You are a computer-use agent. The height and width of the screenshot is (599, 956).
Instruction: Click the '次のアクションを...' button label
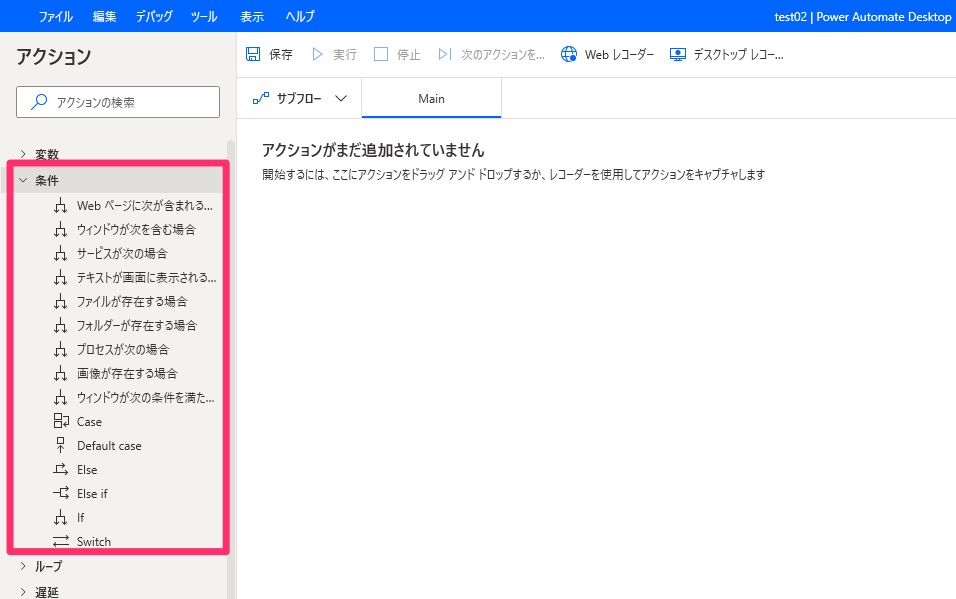tap(502, 55)
